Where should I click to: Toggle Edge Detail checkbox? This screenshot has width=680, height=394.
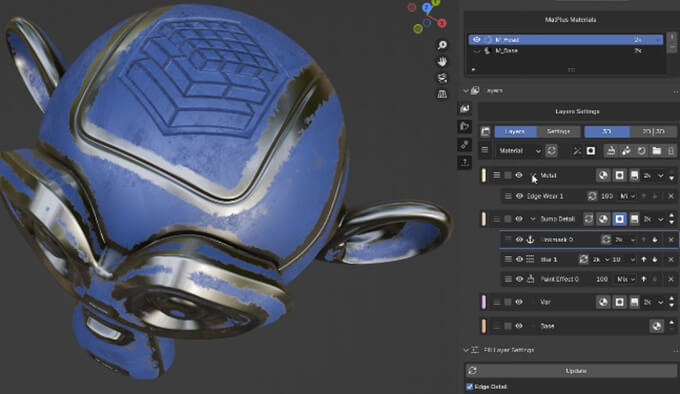click(469, 387)
